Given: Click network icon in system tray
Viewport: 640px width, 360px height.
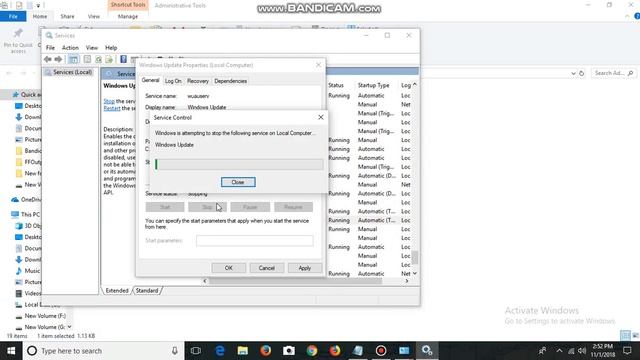Looking at the screenshot, I should tap(571, 351).
